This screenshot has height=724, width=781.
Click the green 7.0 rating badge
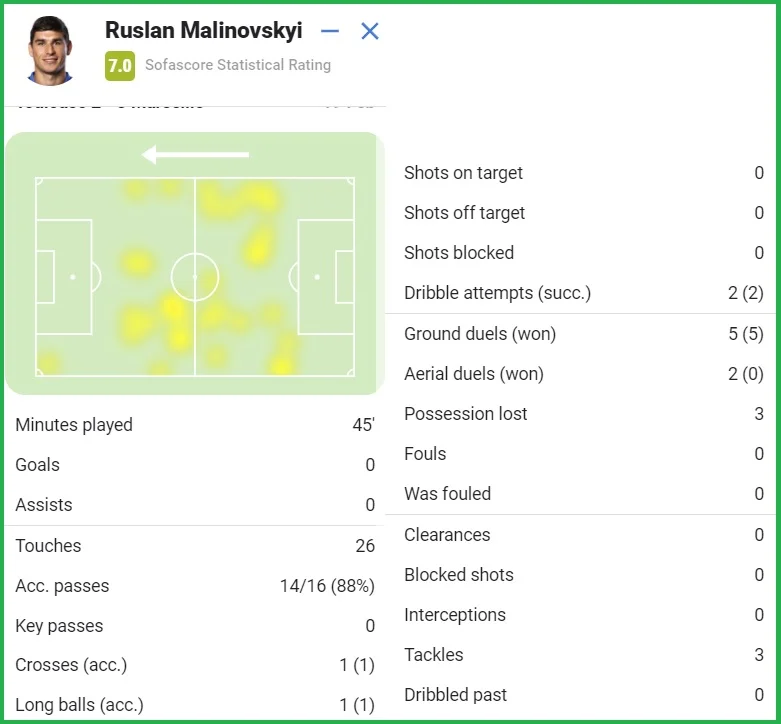tap(119, 66)
